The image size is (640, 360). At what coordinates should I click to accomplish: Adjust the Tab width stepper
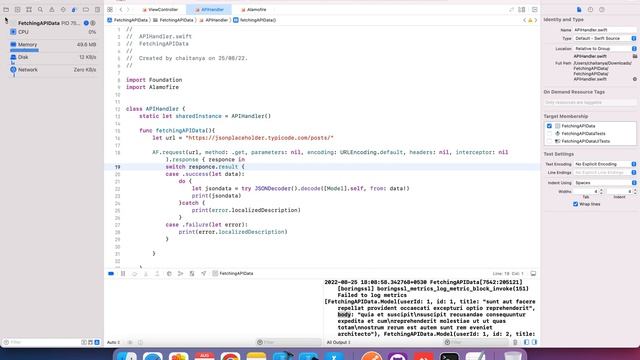pos(601,191)
